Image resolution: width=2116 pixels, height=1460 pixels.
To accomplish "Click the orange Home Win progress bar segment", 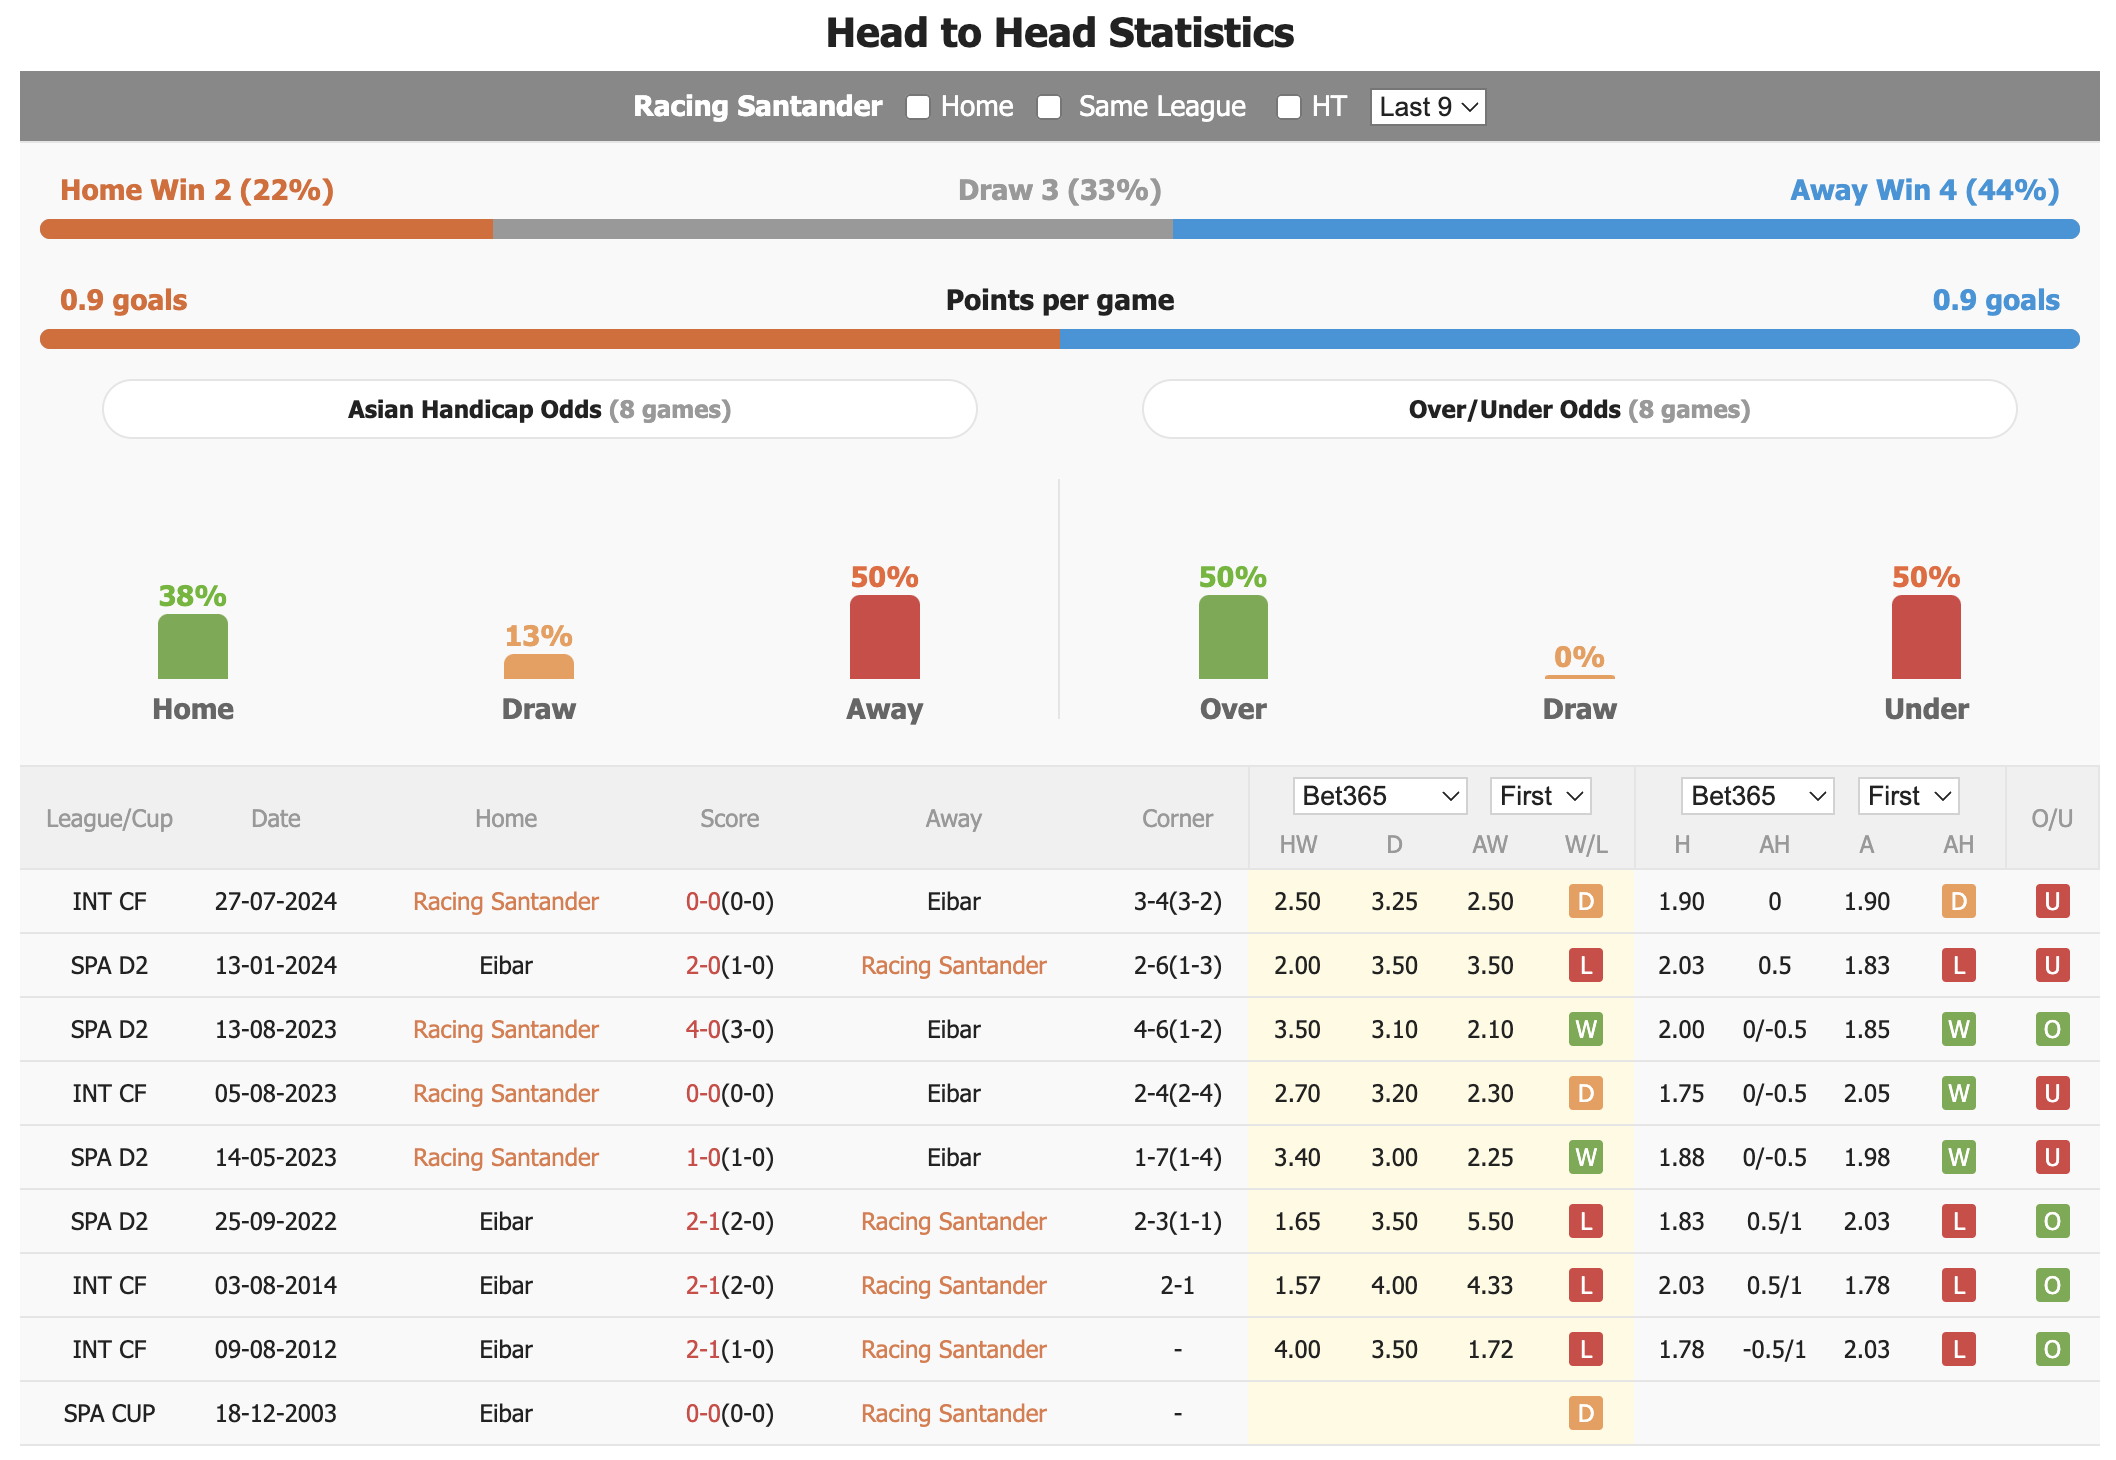I will [x=266, y=229].
